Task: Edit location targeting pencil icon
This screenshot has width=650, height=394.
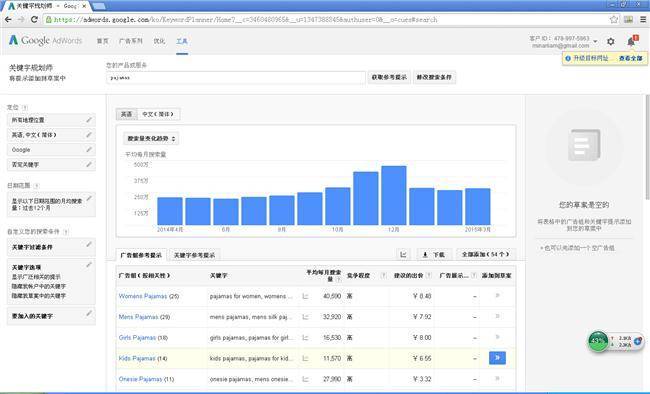Action: [x=89, y=120]
